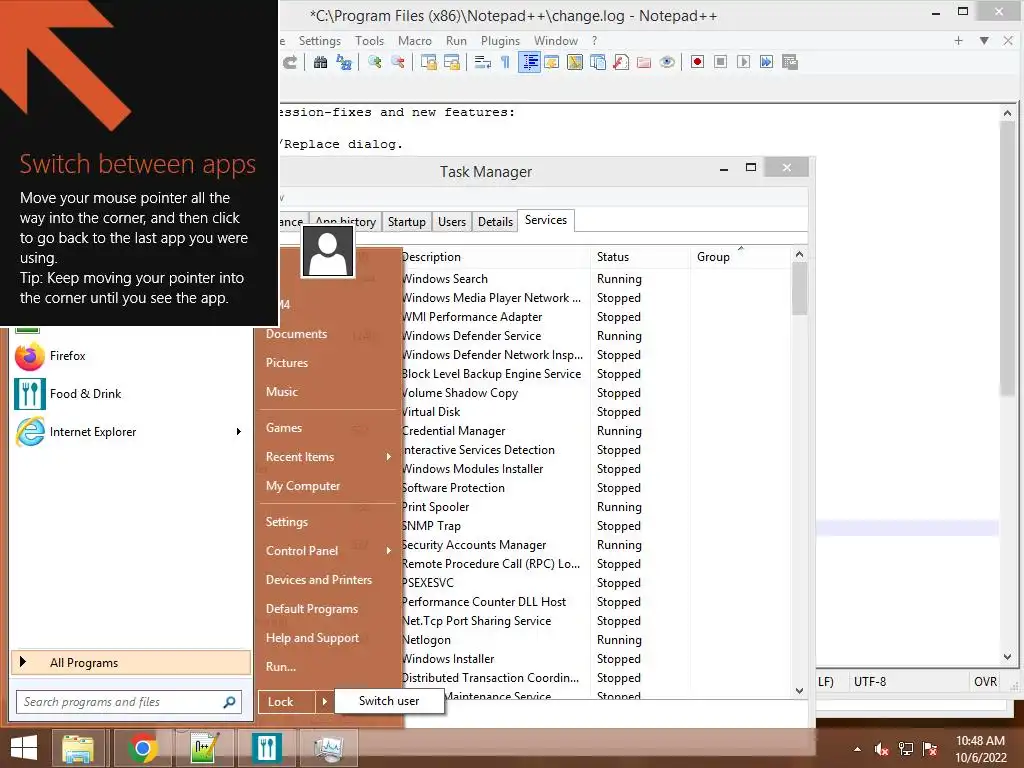Sort services by the Status column header
Image resolution: width=1024 pixels, height=768 pixels.
pyautogui.click(x=640, y=257)
